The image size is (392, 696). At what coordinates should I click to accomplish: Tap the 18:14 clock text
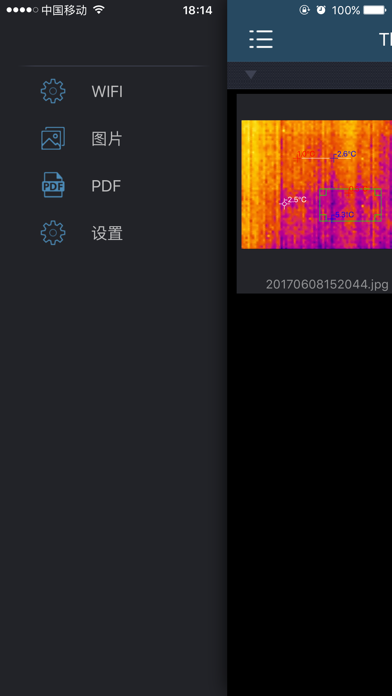pos(198,10)
